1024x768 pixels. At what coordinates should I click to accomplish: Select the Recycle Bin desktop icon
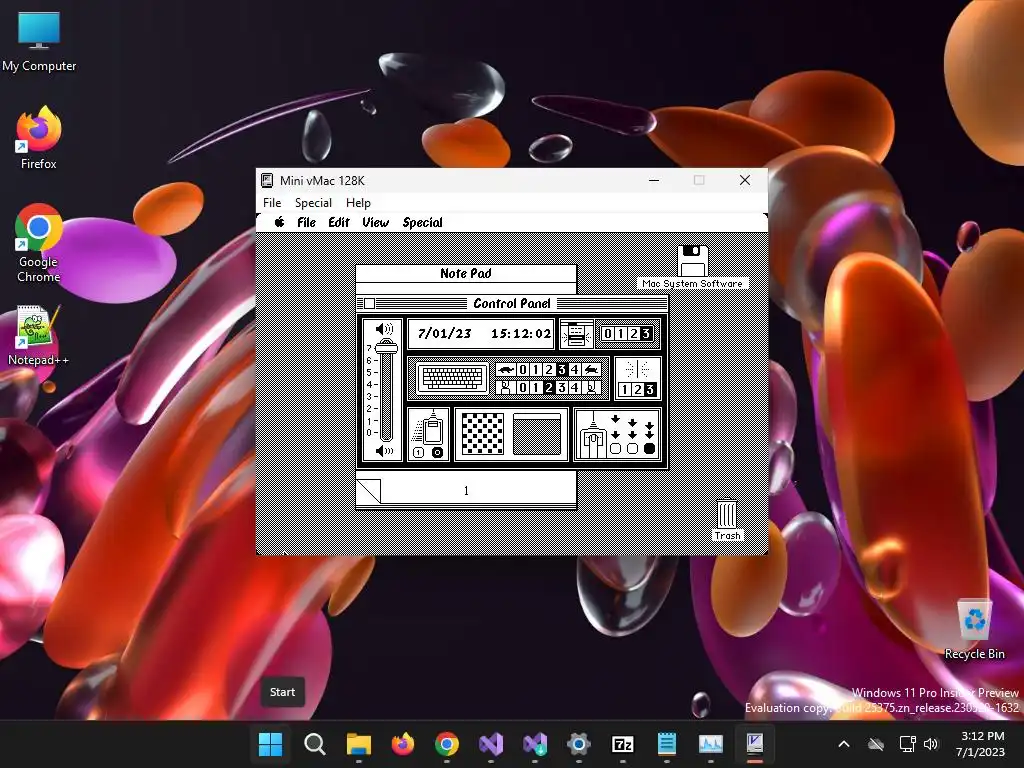[x=974, y=630]
